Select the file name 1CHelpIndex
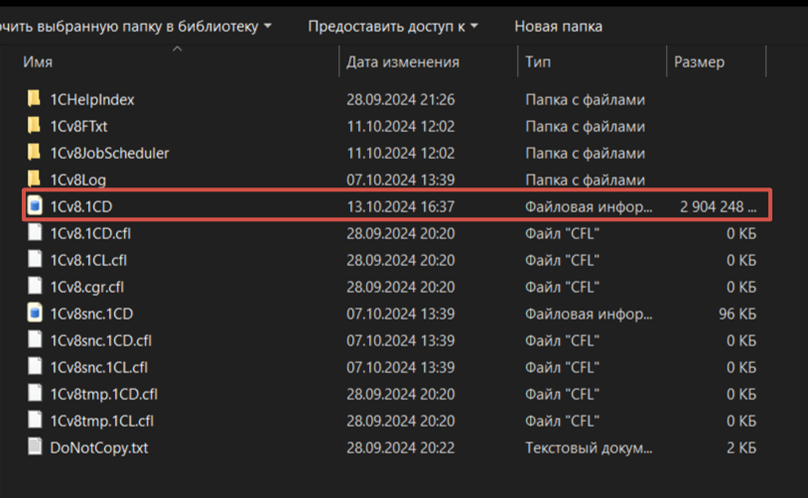The width and height of the screenshot is (808, 498). tap(92, 99)
